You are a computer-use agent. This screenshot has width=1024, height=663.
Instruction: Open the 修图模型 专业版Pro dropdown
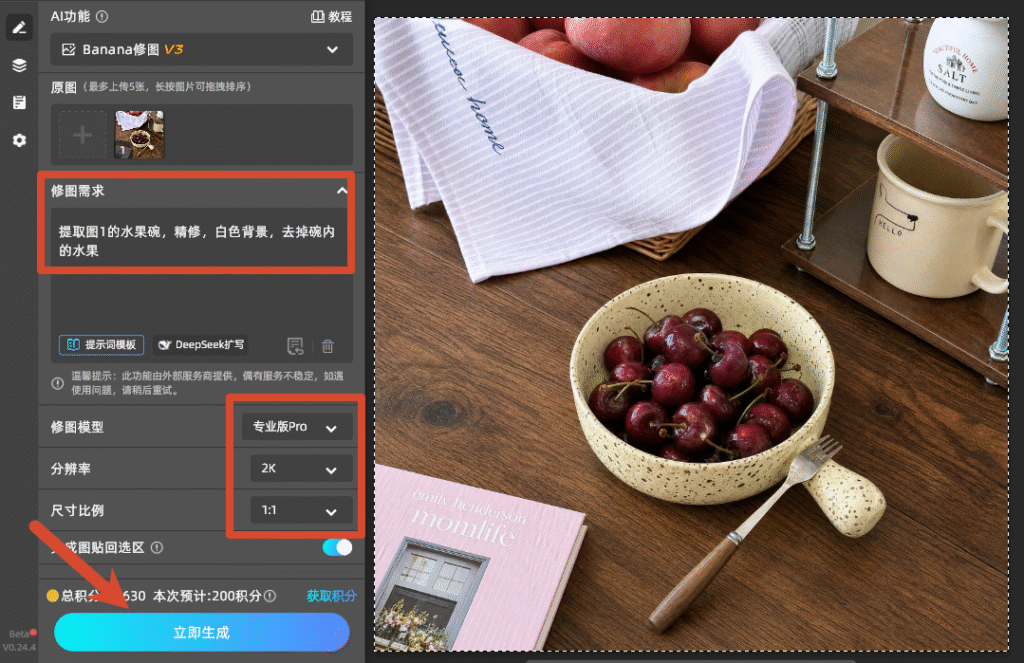point(297,427)
